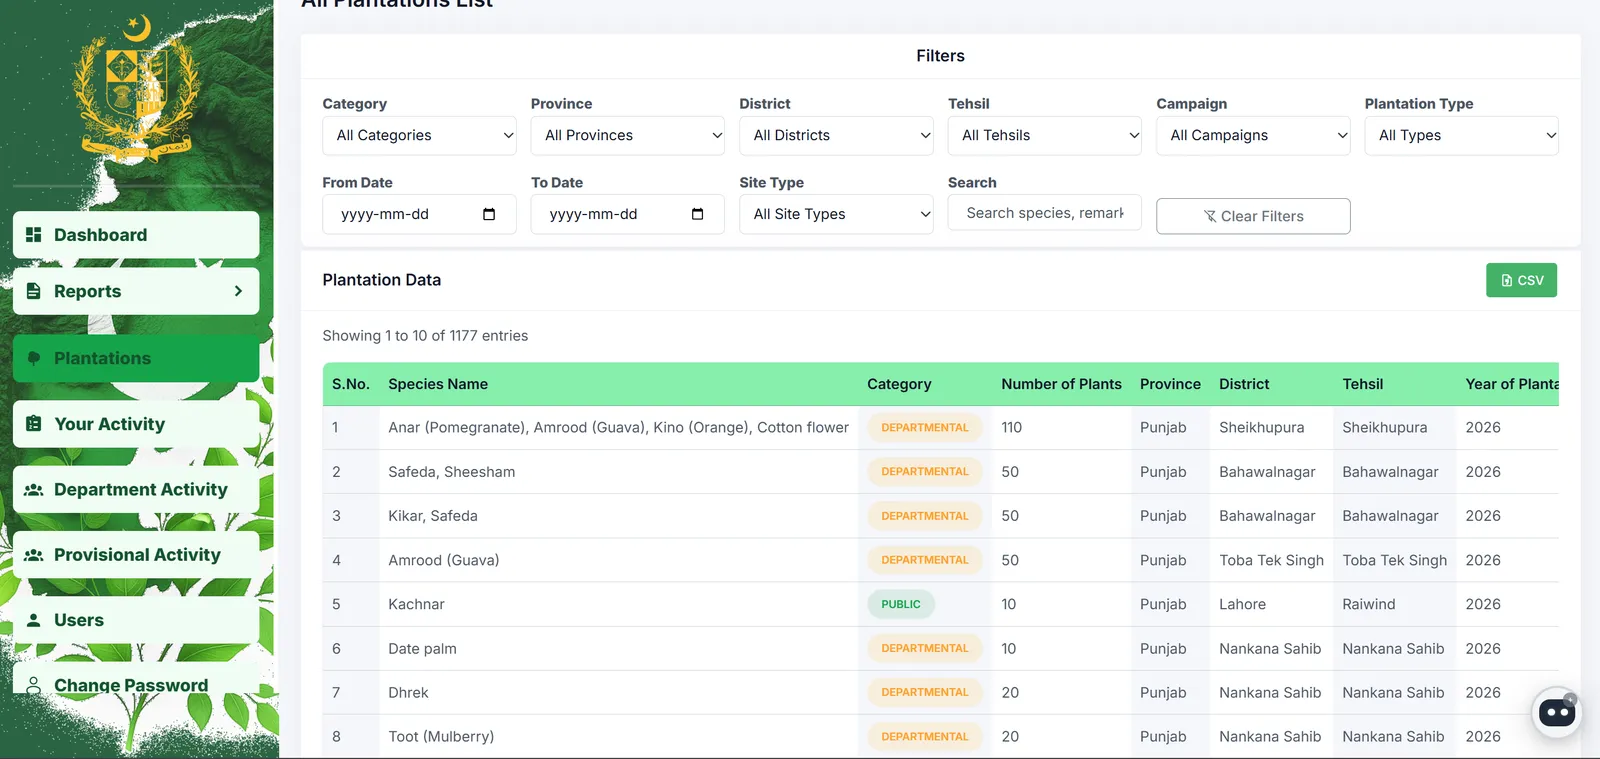Open the Users sidebar menu item
Image resolution: width=1600 pixels, height=759 pixels.
point(136,620)
